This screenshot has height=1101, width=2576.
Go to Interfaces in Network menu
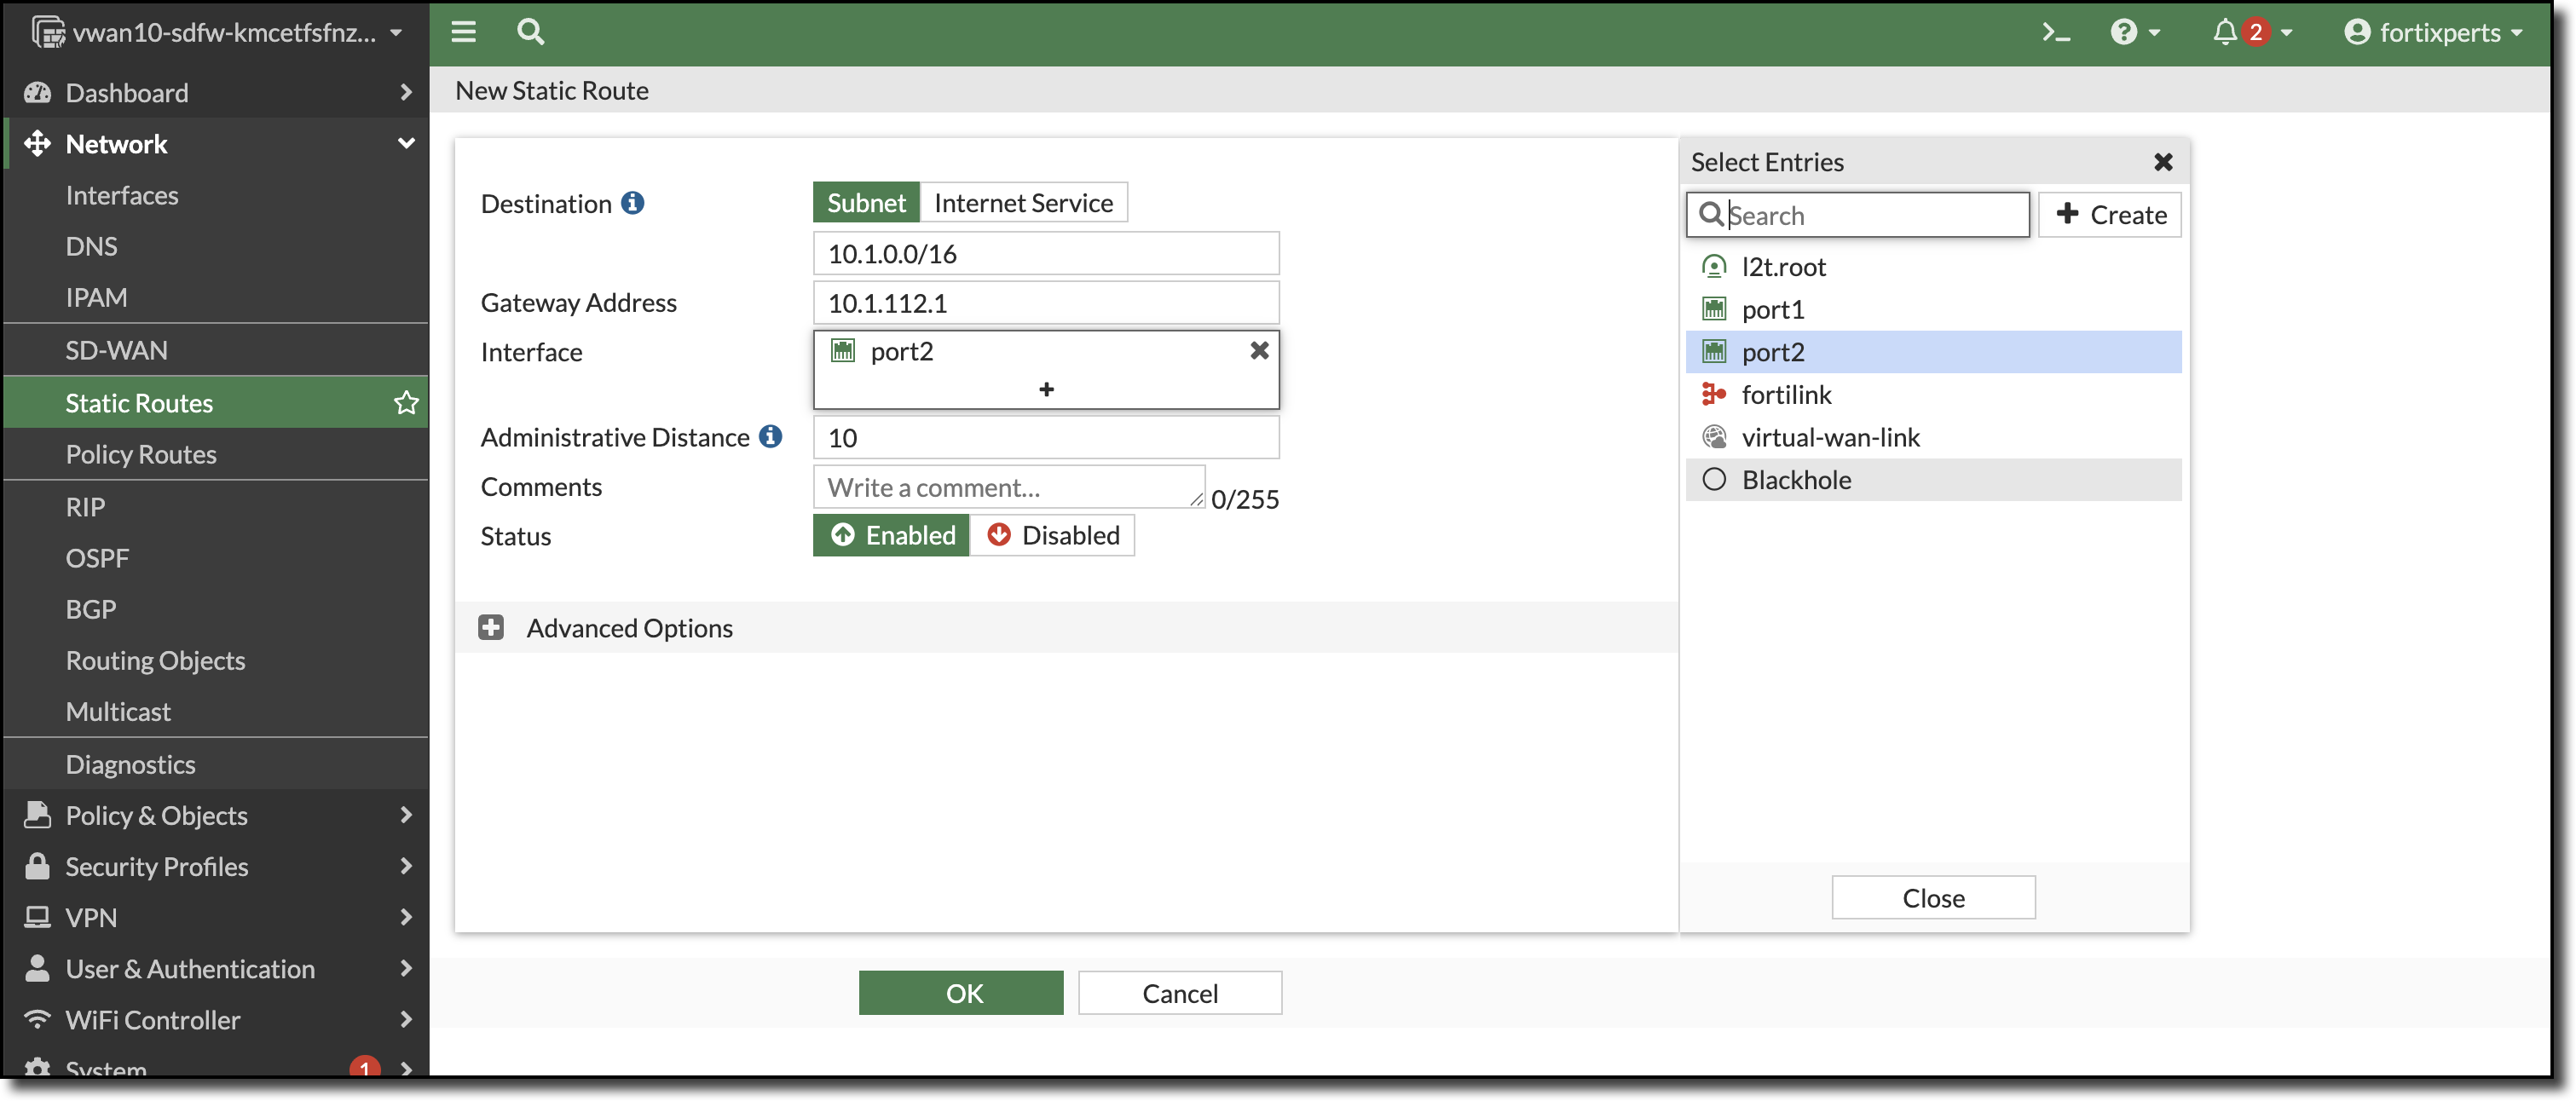(x=122, y=195)
